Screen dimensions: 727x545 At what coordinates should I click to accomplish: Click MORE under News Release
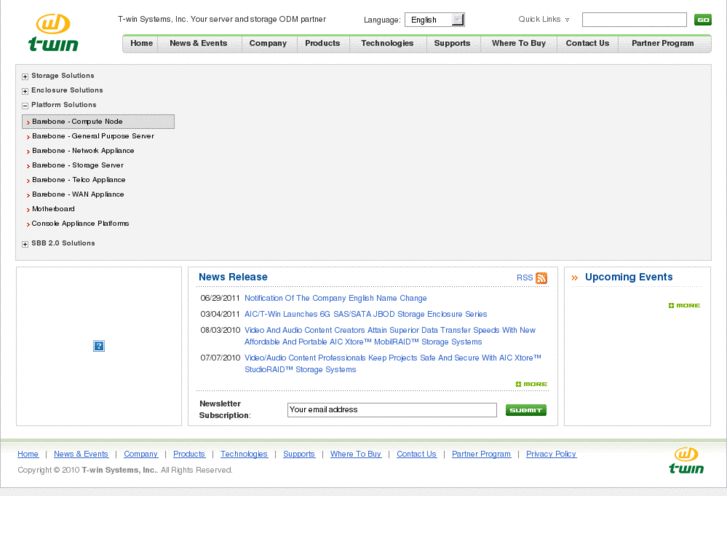click(531, 384)
